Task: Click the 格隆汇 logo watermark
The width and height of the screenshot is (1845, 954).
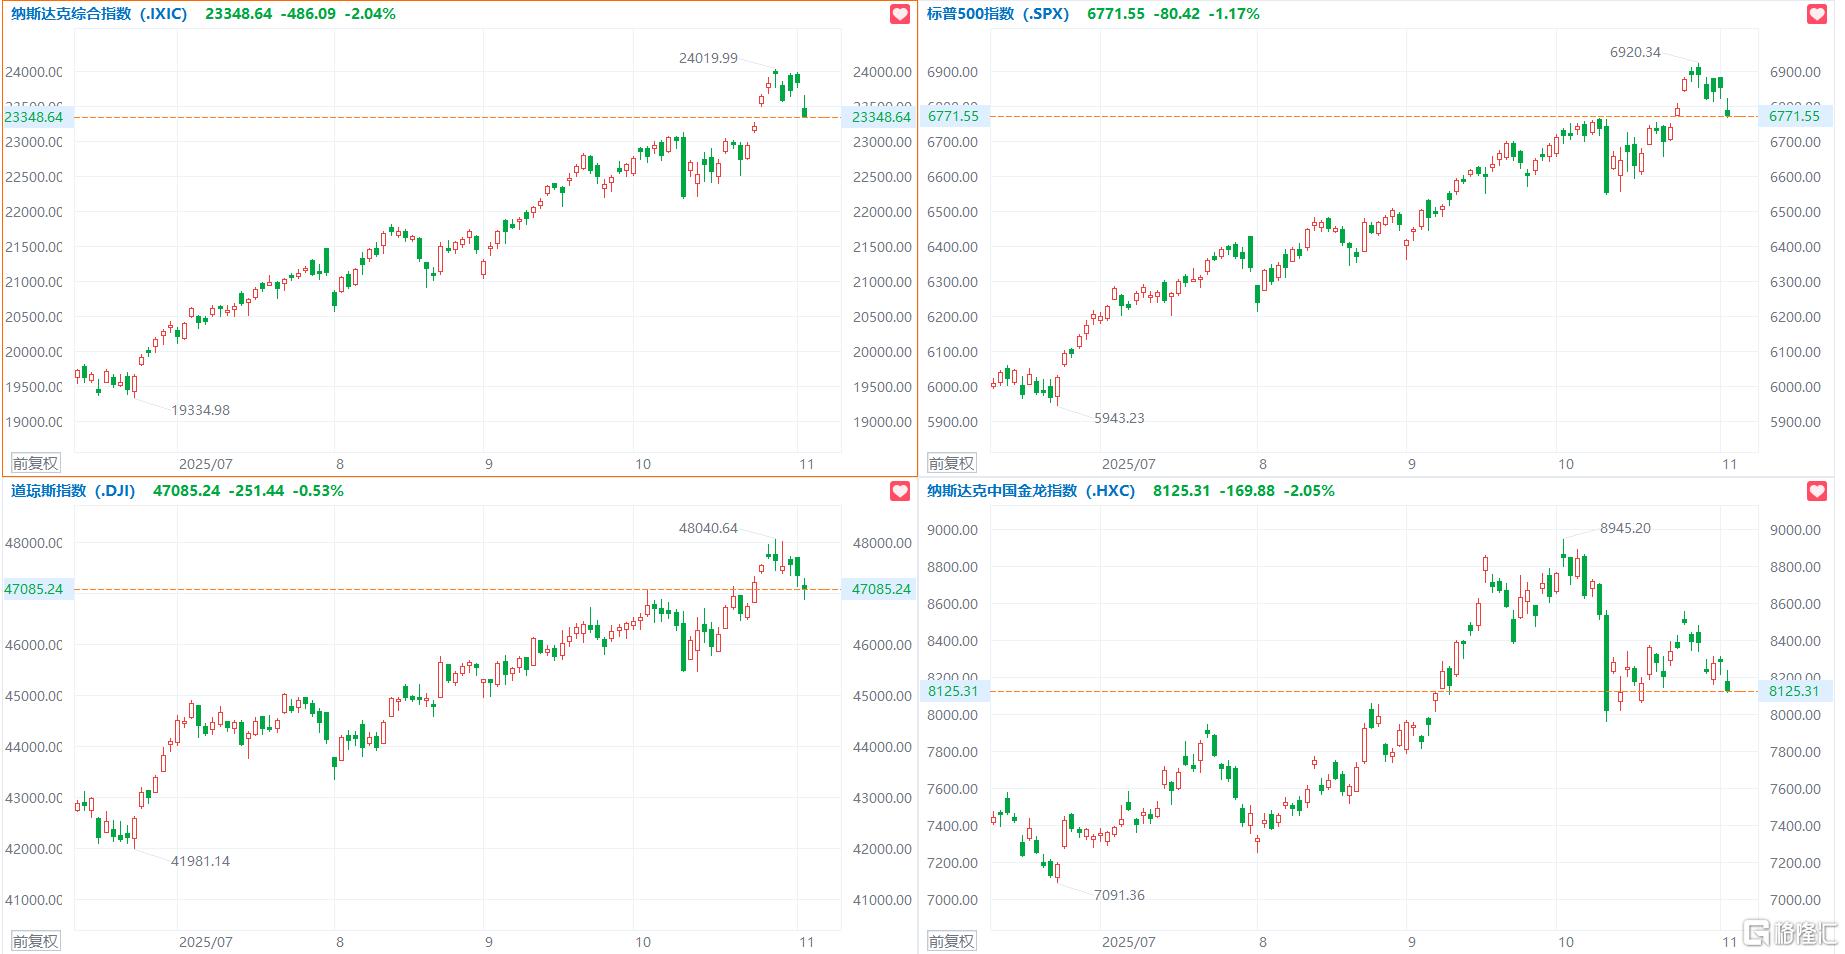Action: coord(1792,934)
